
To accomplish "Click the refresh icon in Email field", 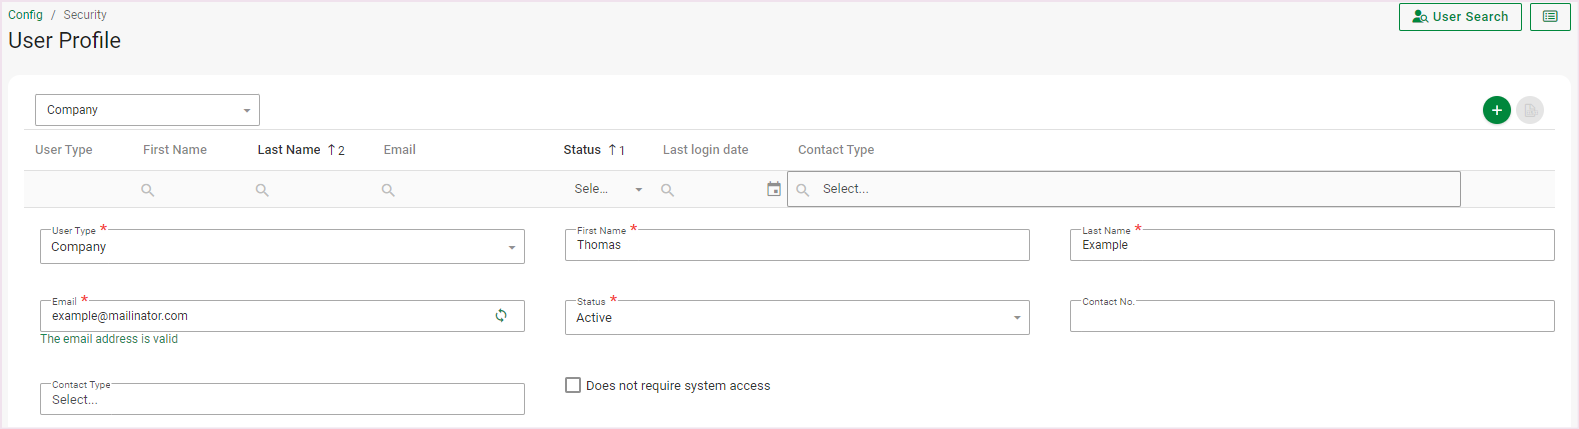I will [501, 316].
